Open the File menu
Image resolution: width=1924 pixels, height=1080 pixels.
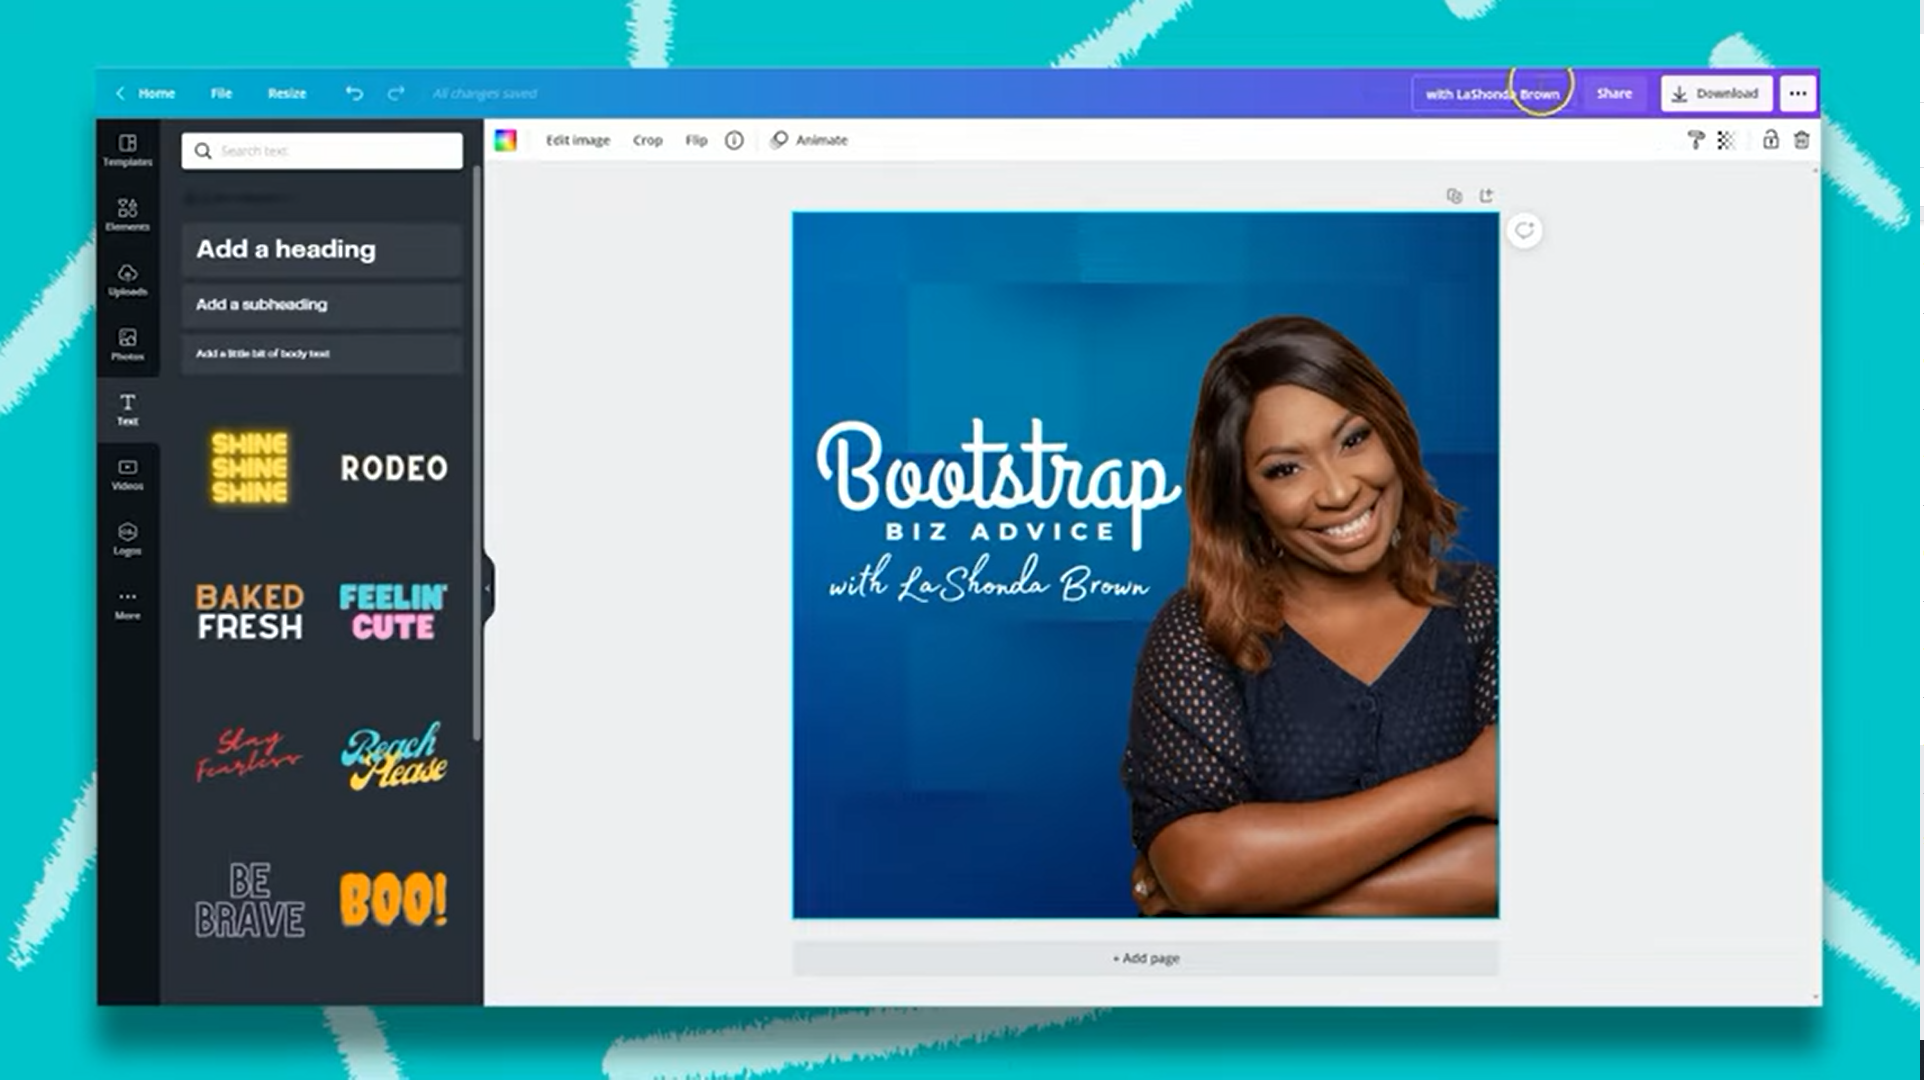pos(221,93)
